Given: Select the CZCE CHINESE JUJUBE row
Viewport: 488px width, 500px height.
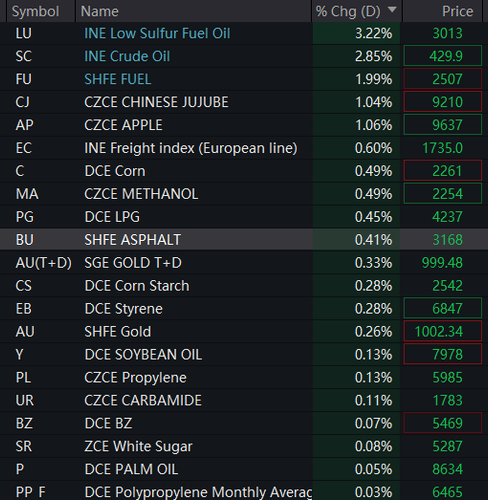Looking at the screenshot, I should 244,102.
